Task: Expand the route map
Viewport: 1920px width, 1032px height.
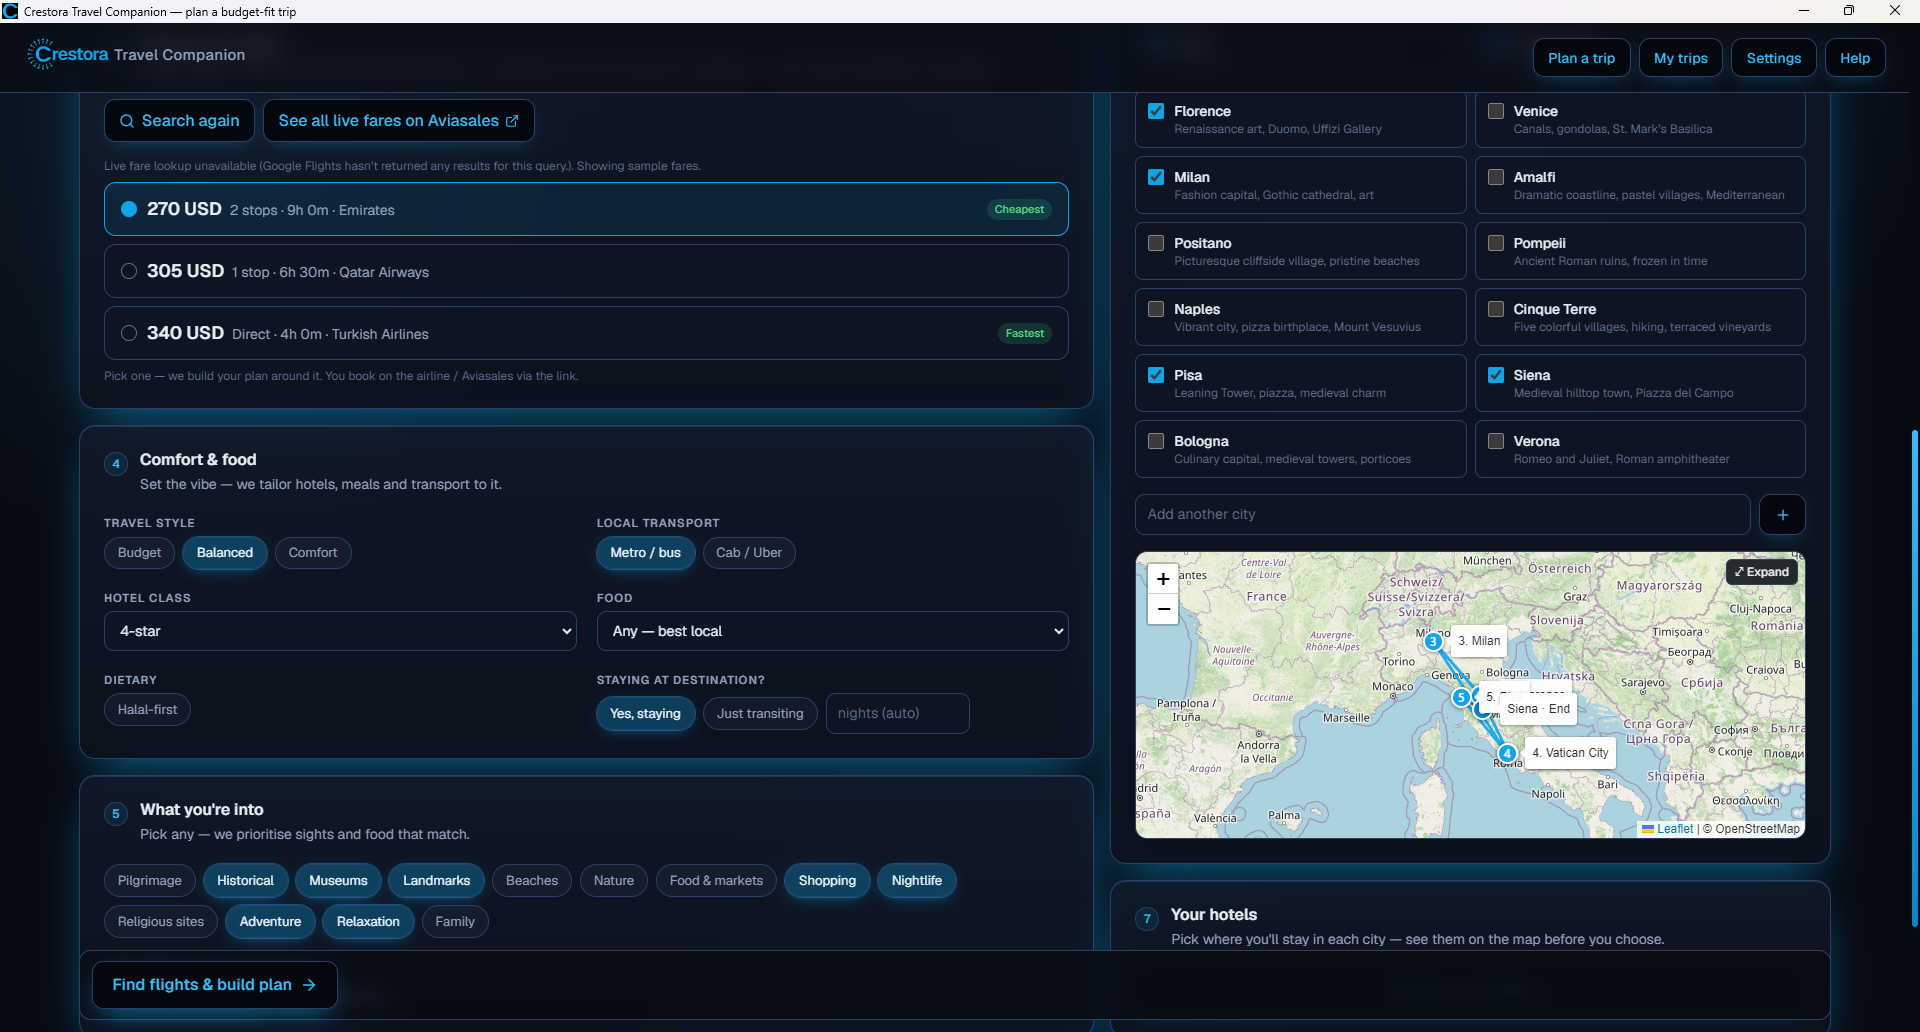Action: (x=1762, y=572)
